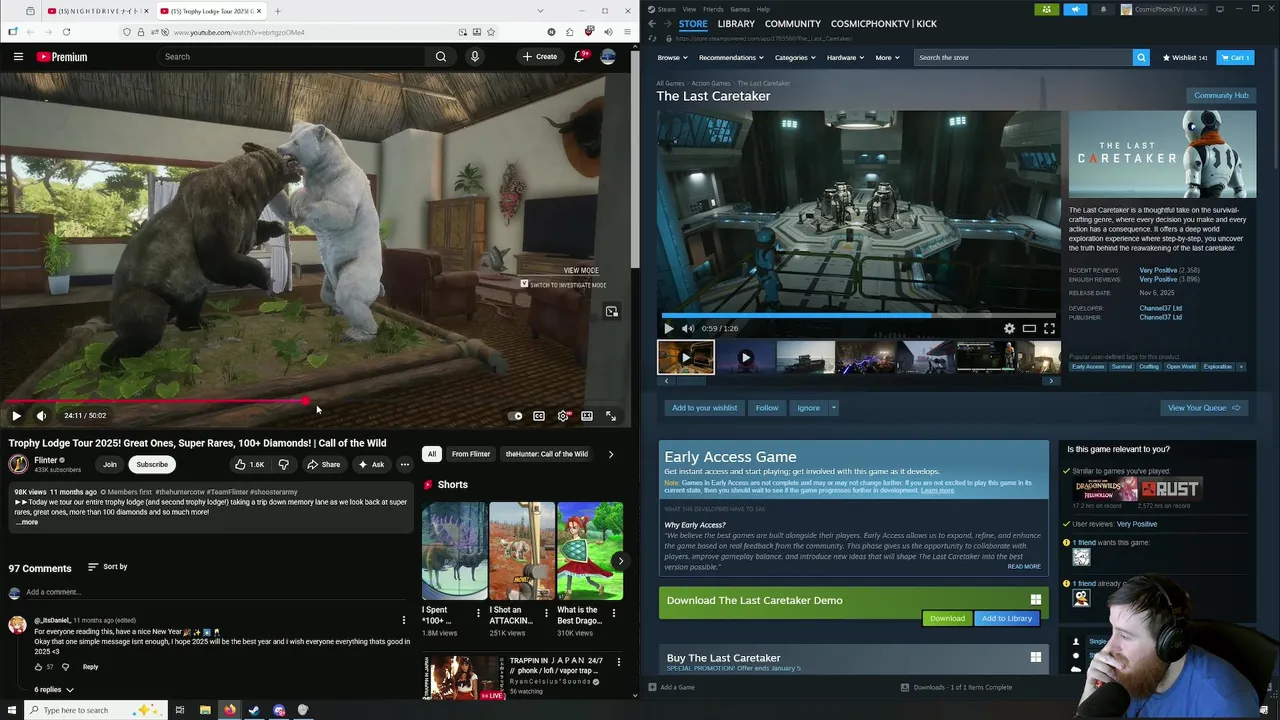
Task: Toggle YouTube closed captions
Action: [x=539, y=416]
